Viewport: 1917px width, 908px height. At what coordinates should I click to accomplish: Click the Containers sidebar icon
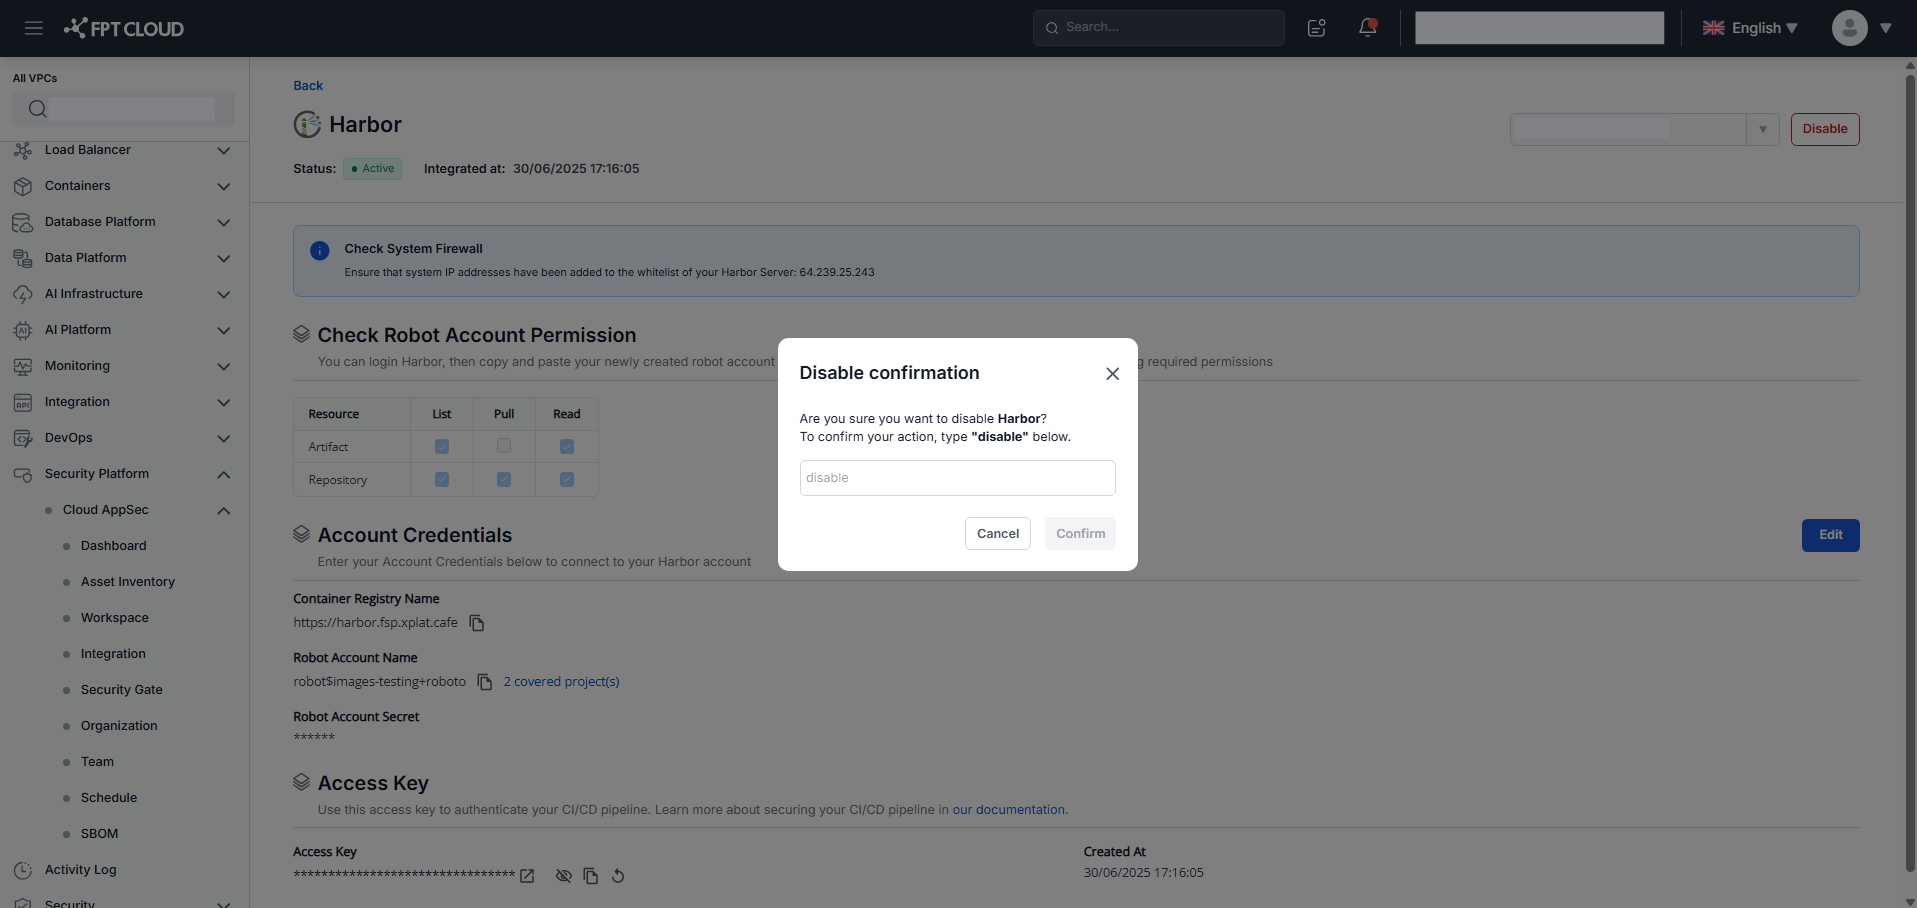23,186
